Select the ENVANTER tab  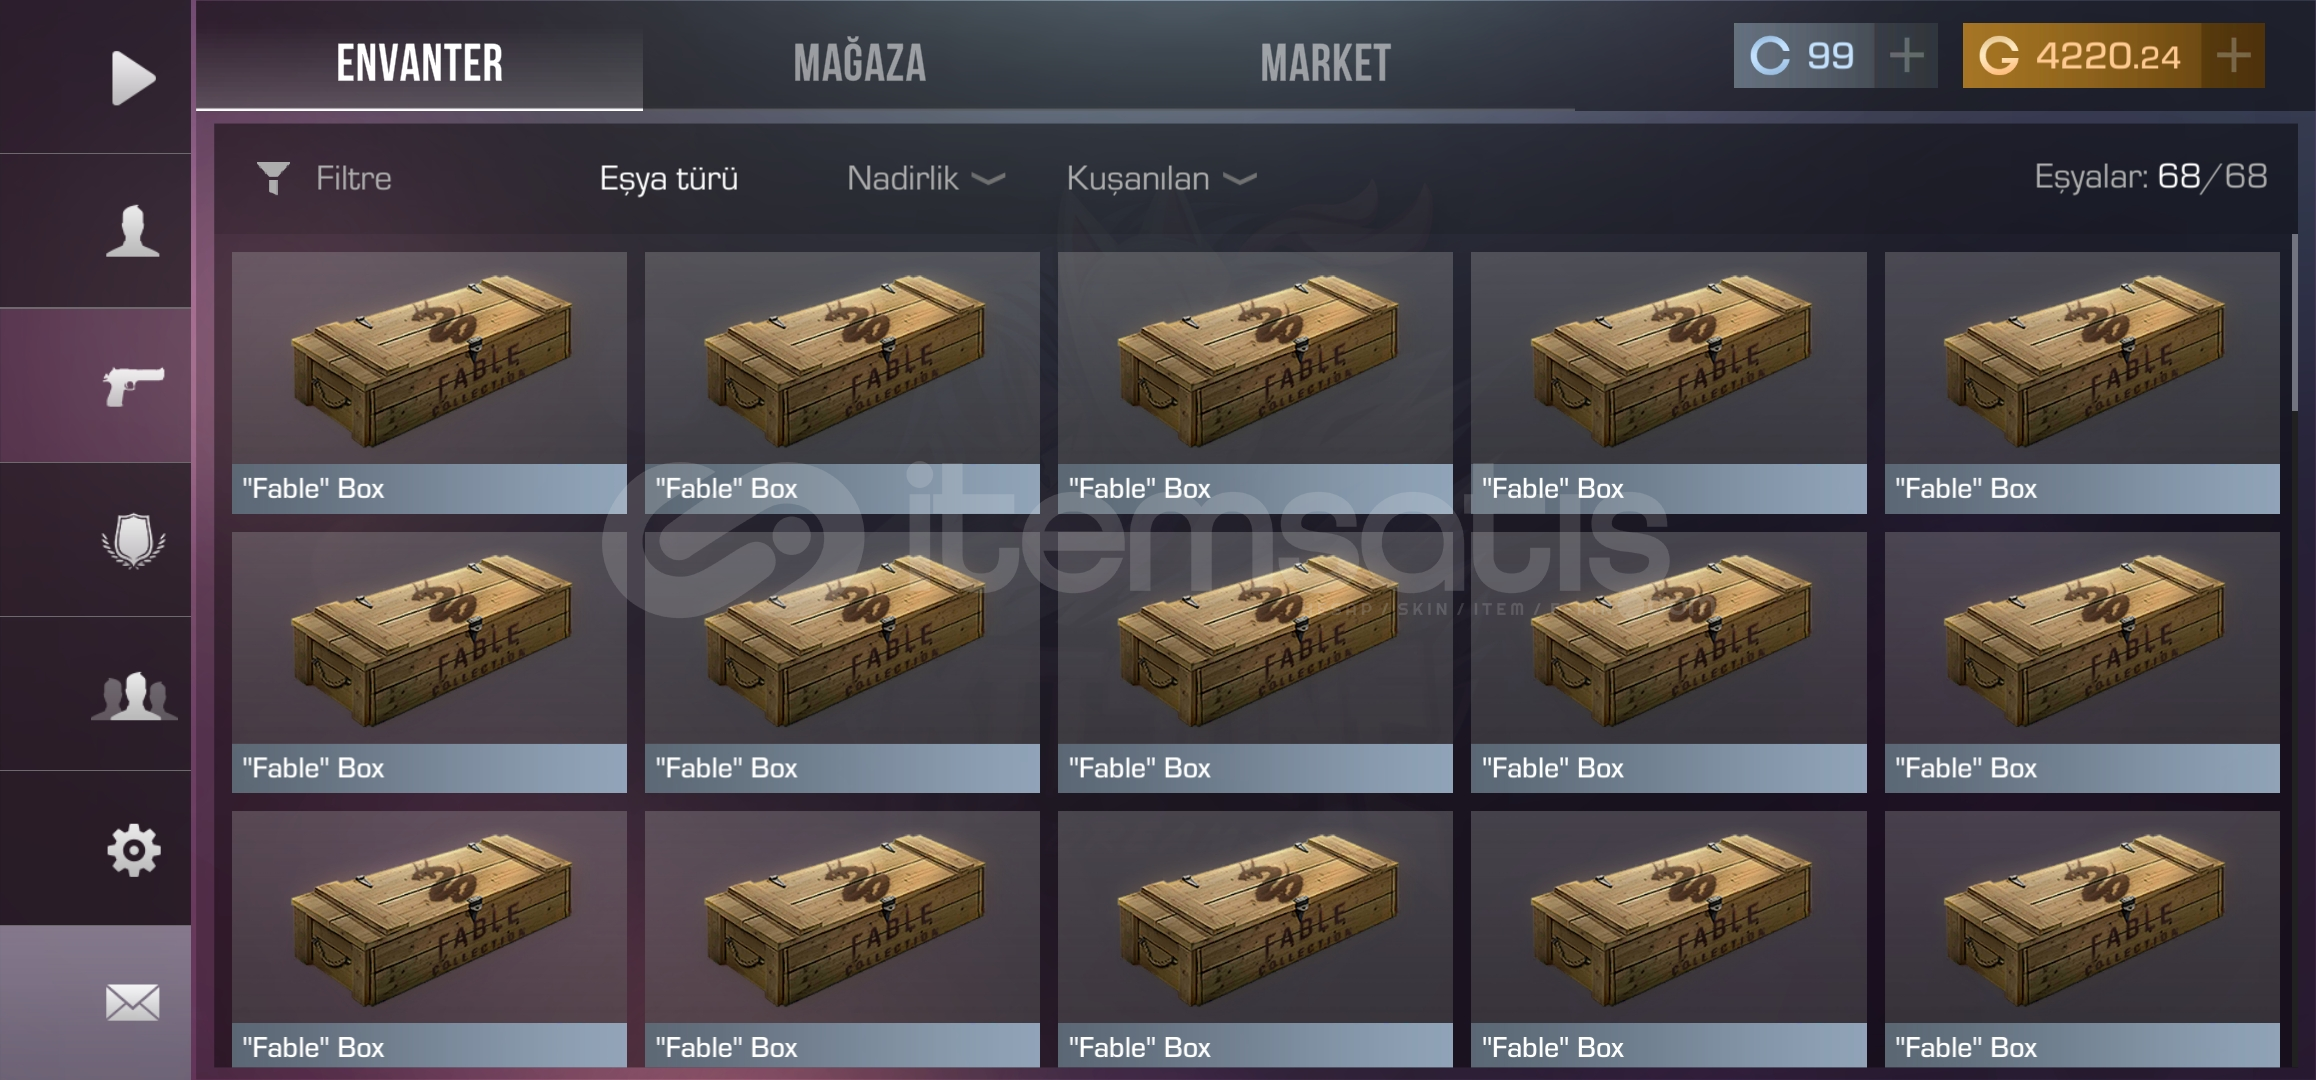click(419, 60)
